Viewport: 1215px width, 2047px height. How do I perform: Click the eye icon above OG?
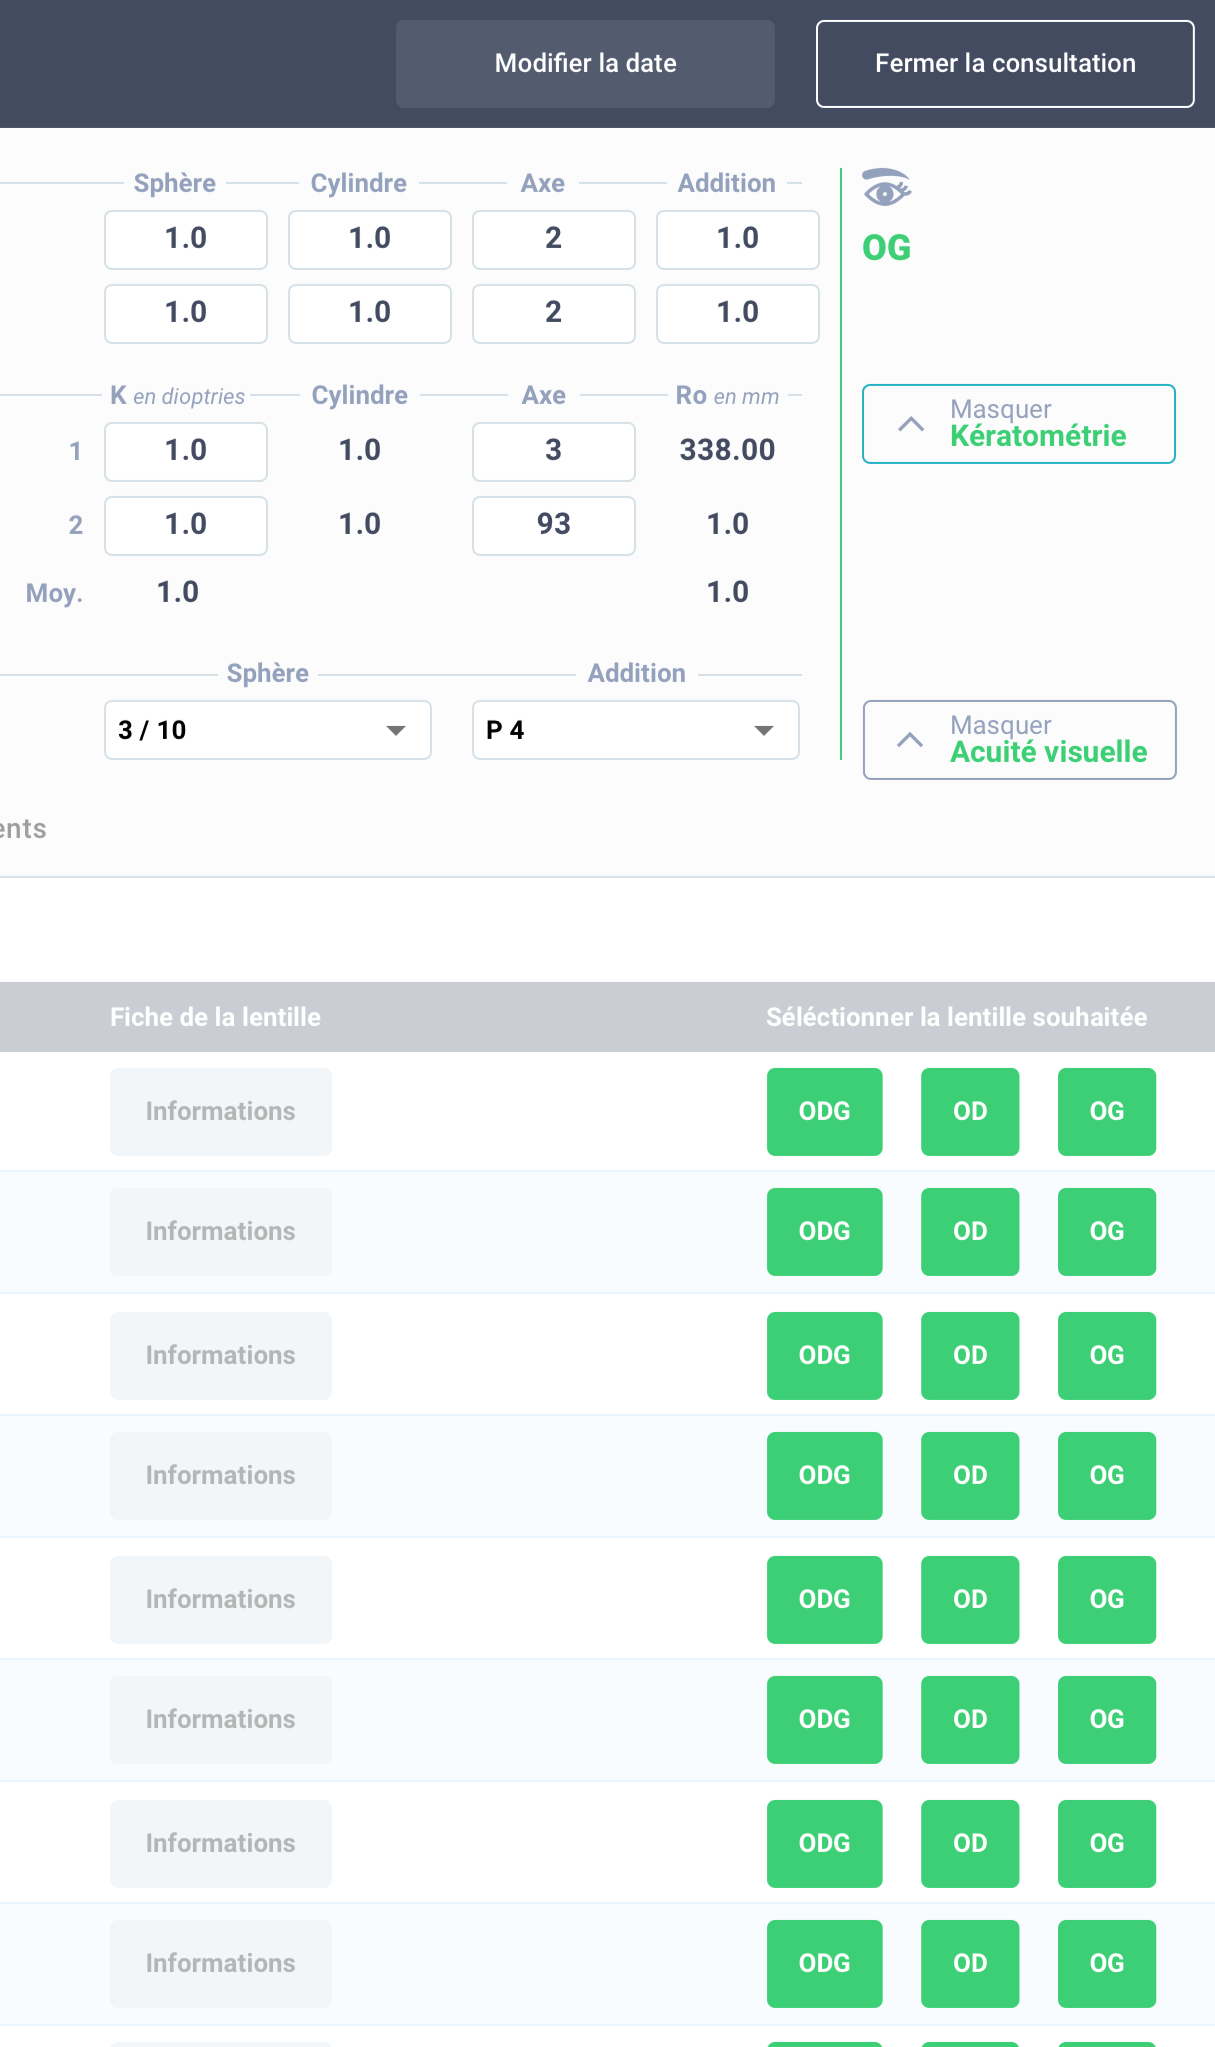pos(886,188)
